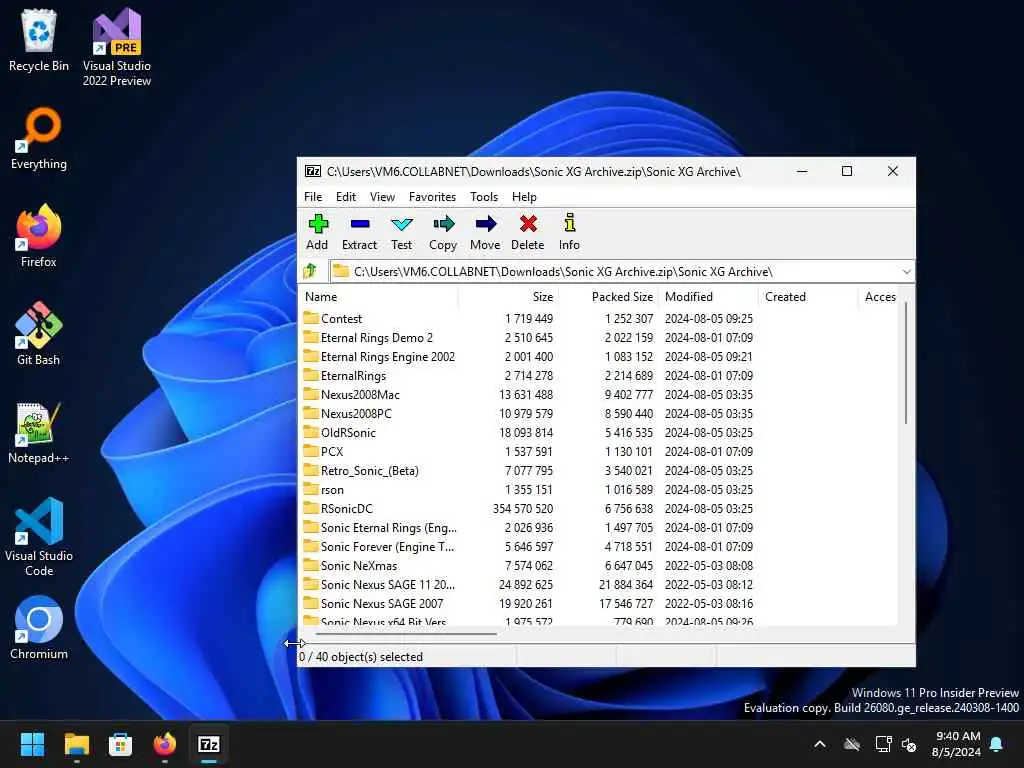Select the OldRSonic folder
Image resolution: width=1024 pixels, height=768 pixels.
pyautogui.click(x=340, y=432)
